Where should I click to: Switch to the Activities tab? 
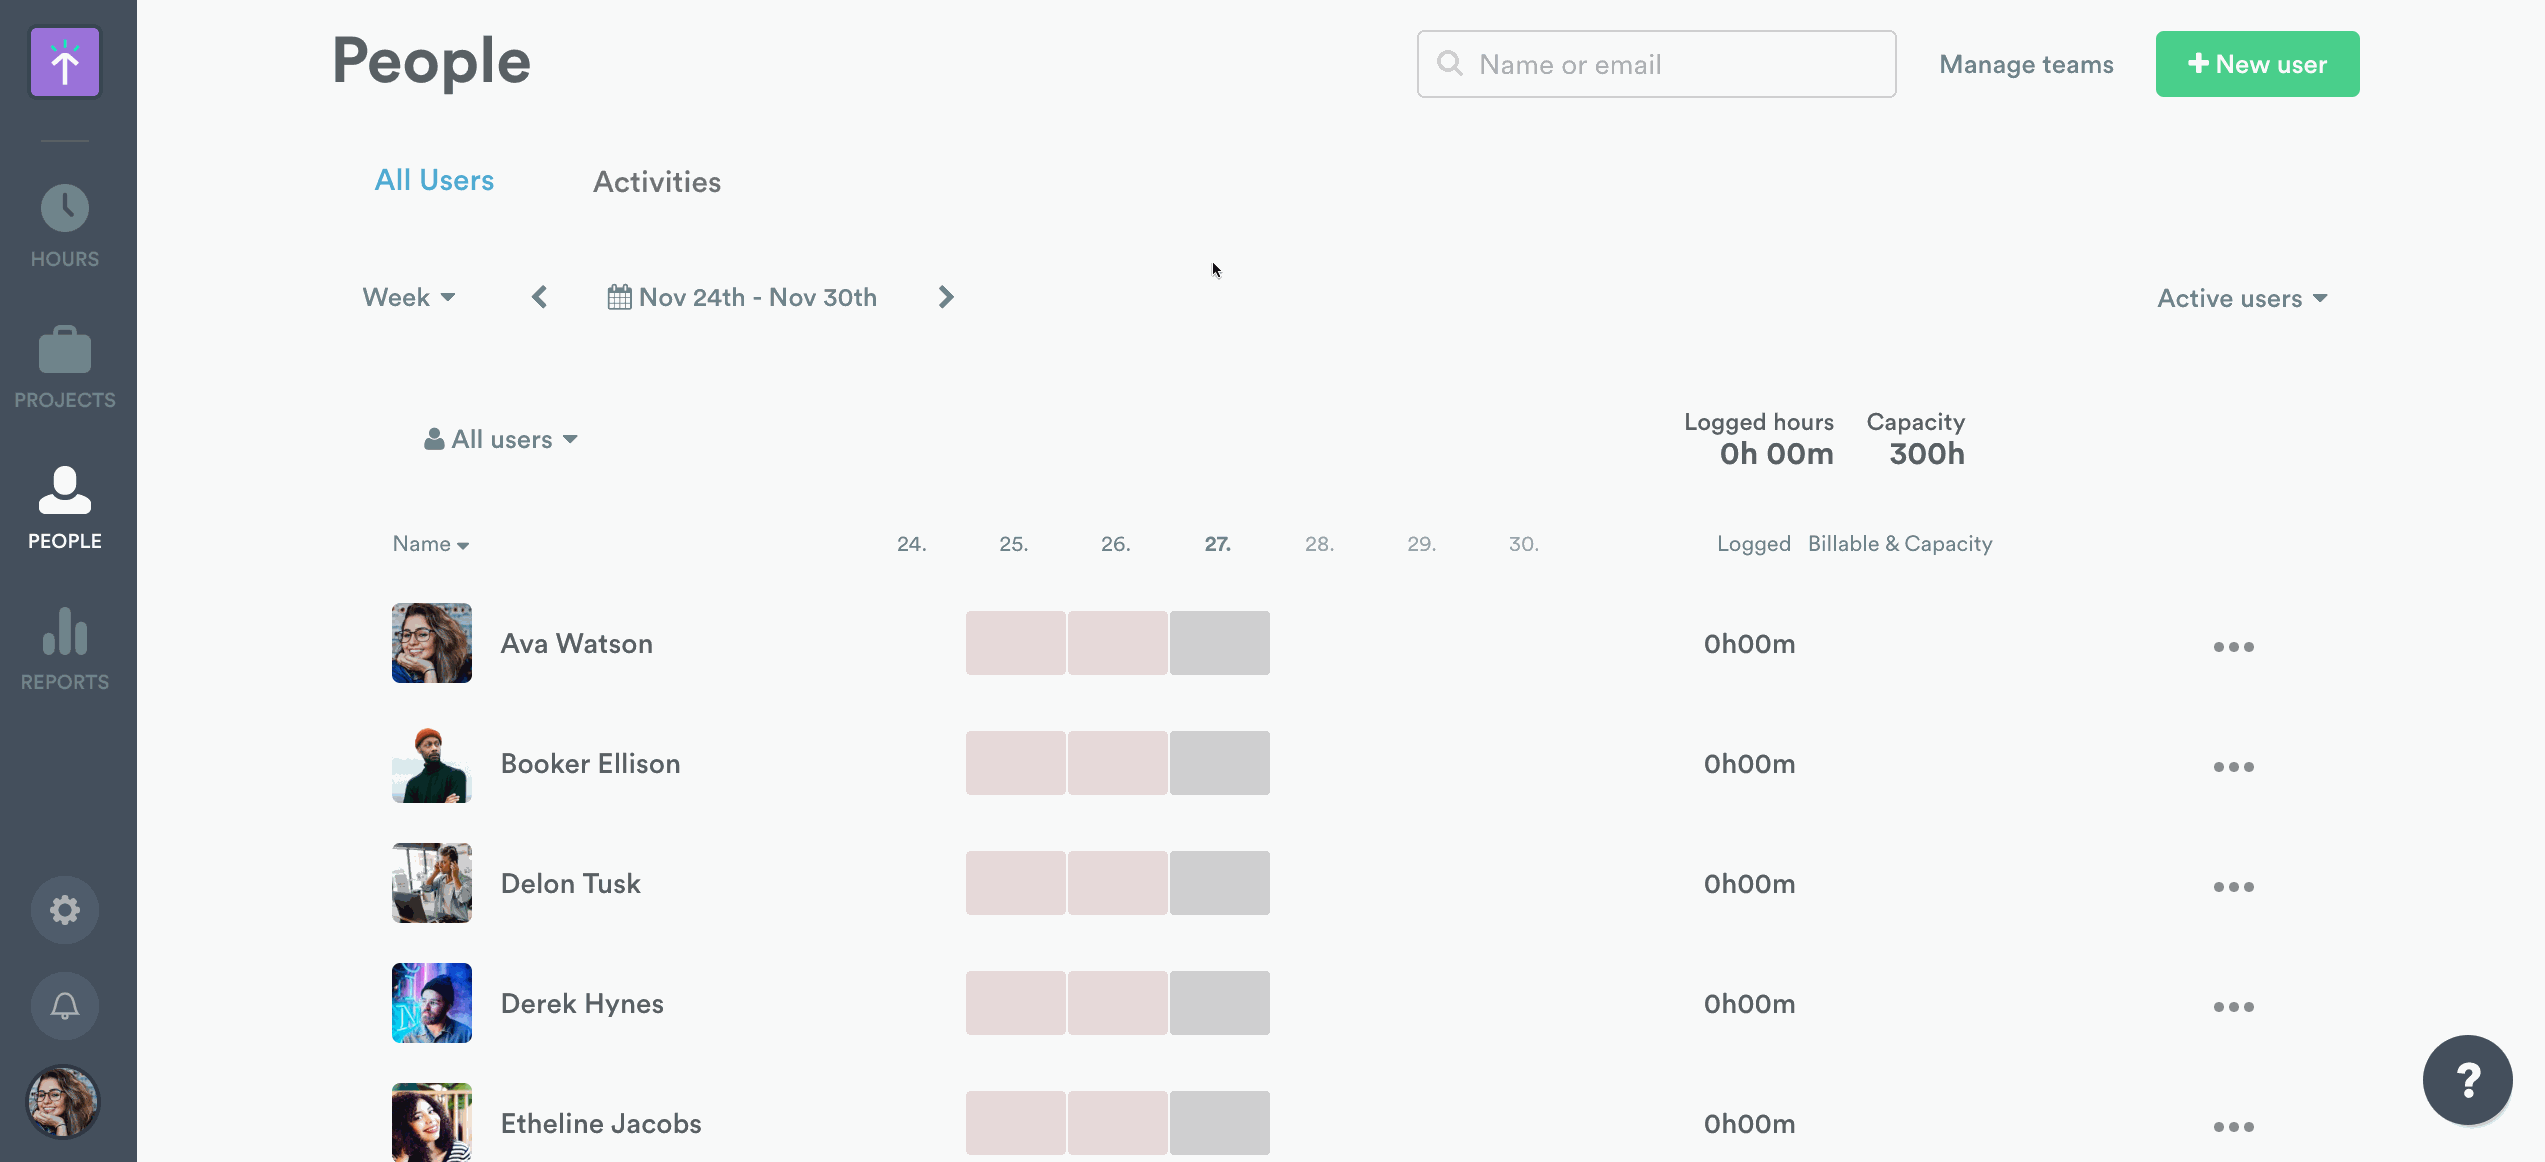(x=657, y=182)
